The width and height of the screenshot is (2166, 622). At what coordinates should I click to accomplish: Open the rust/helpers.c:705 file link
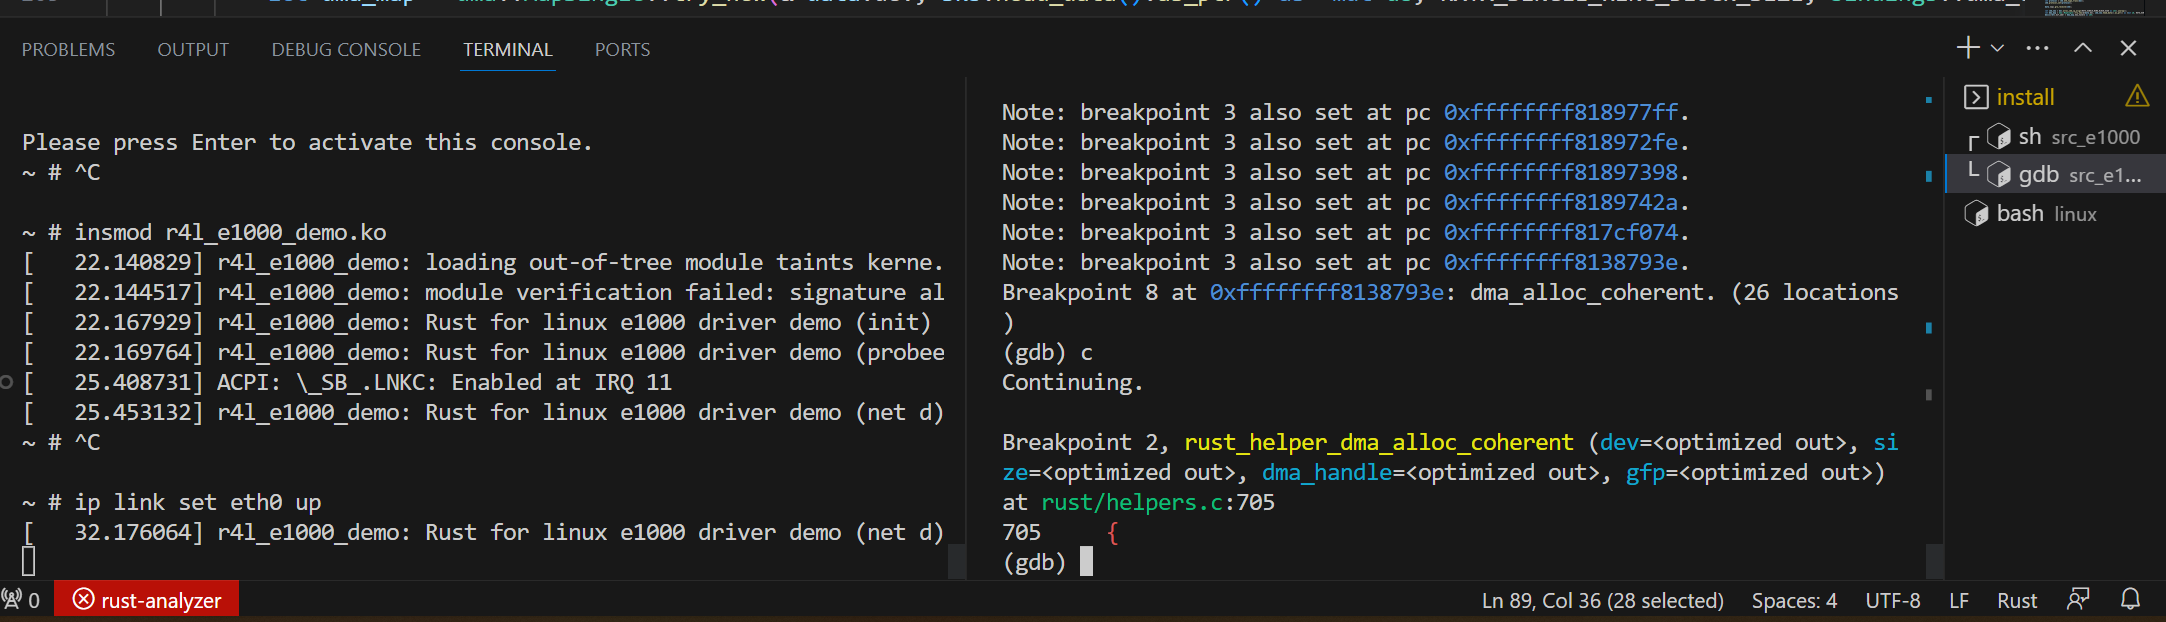tap(1157, 502)
